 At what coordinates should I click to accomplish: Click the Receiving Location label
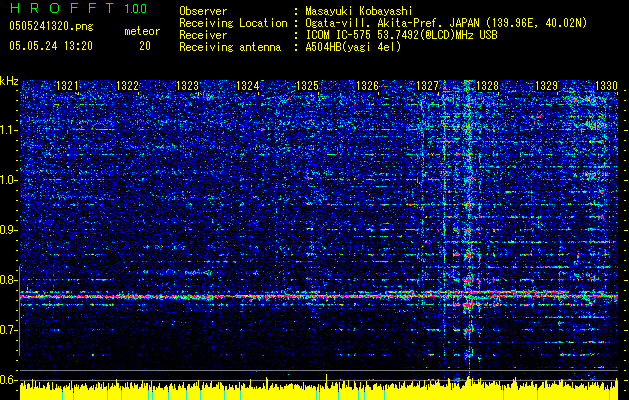point(233,23)
